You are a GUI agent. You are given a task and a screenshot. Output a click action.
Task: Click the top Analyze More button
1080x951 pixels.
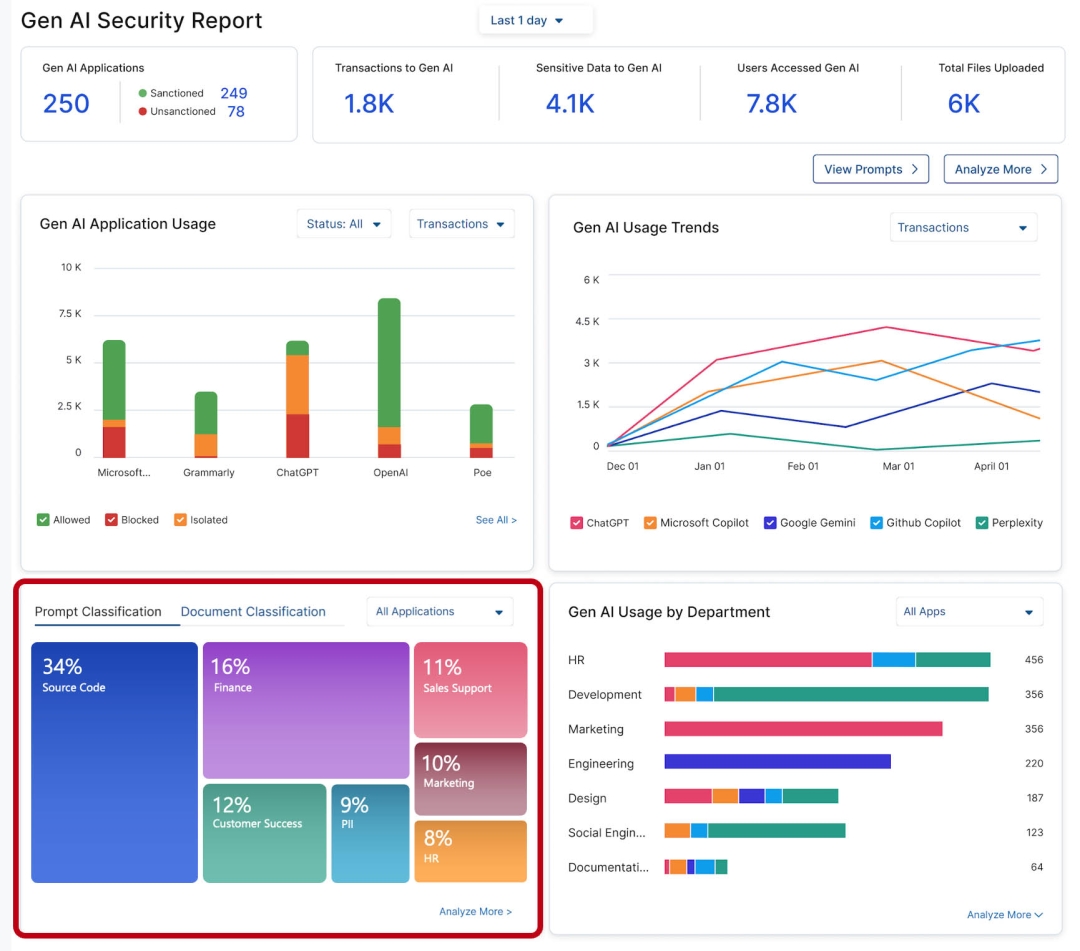point(1000,169)
